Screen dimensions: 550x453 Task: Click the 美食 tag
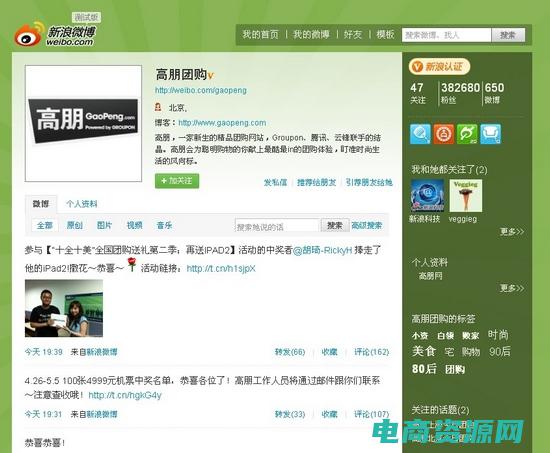(424, 351)
